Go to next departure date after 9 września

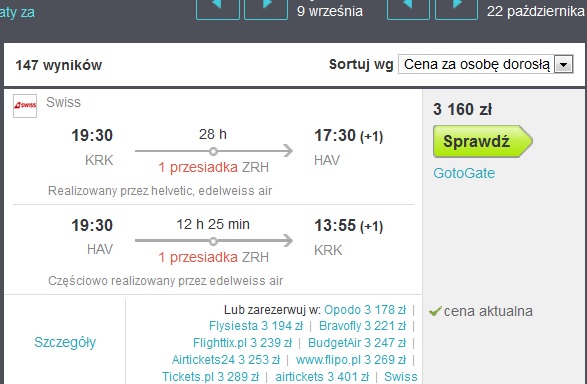click(x=266, y=7)
